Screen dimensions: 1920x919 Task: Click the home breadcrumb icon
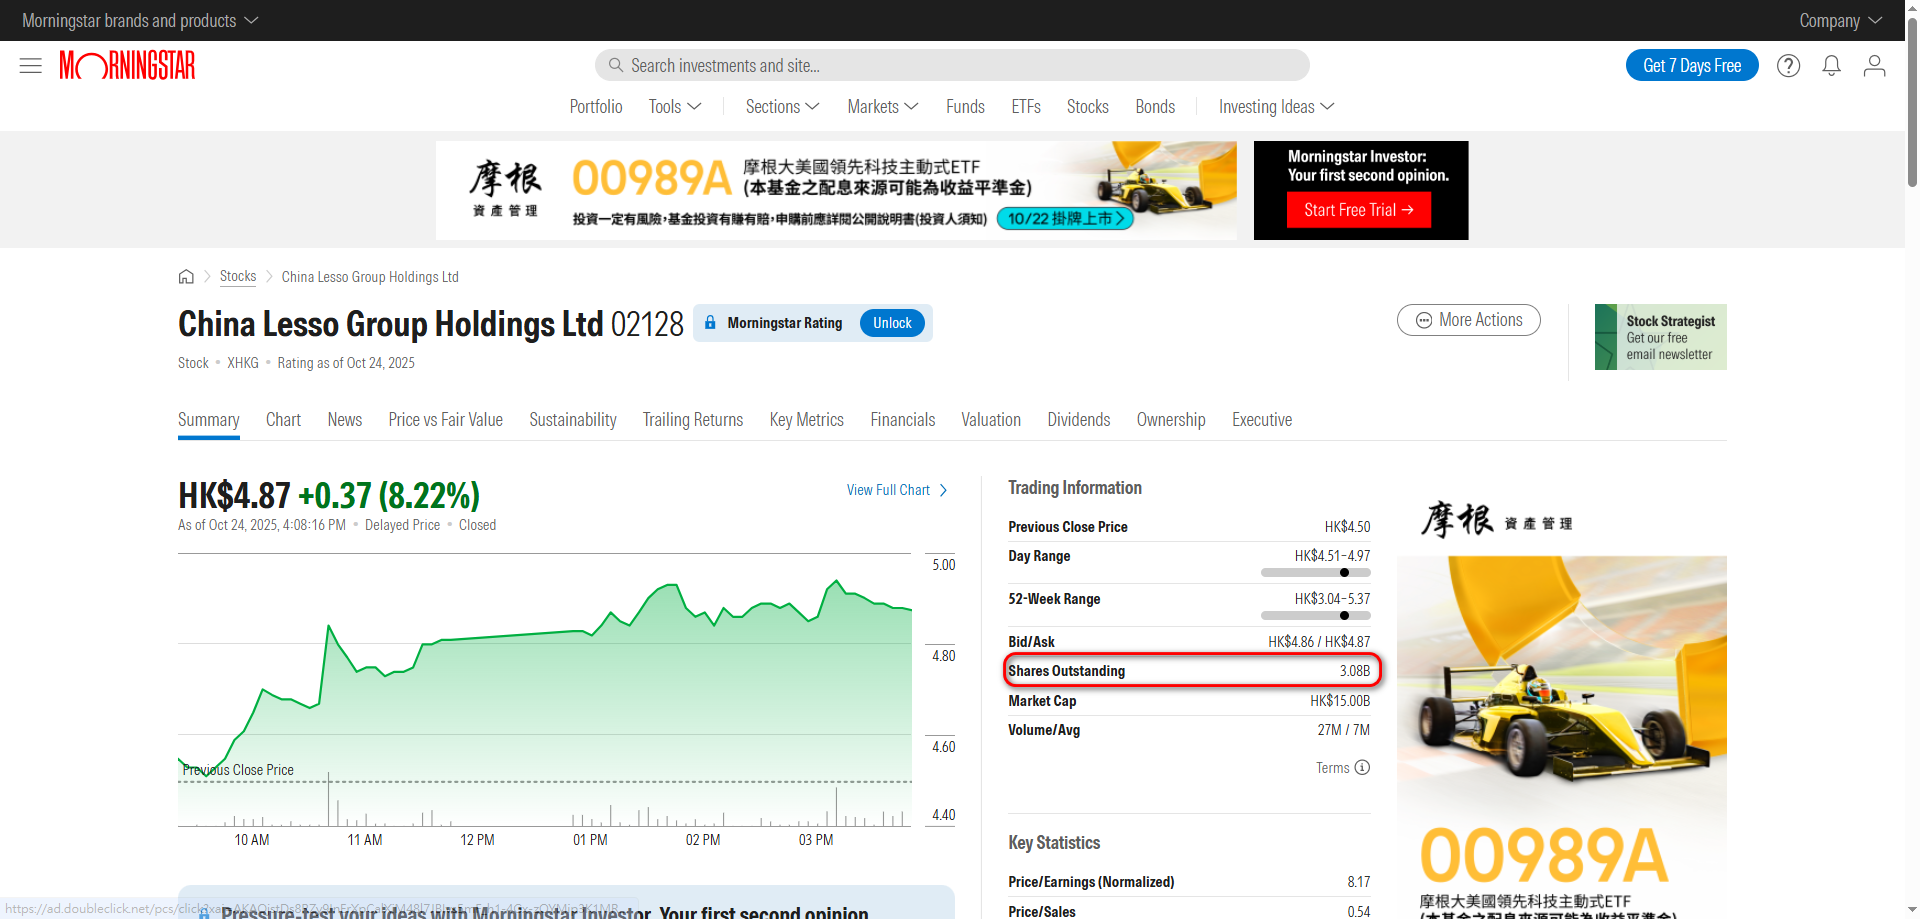coord(186,277)
